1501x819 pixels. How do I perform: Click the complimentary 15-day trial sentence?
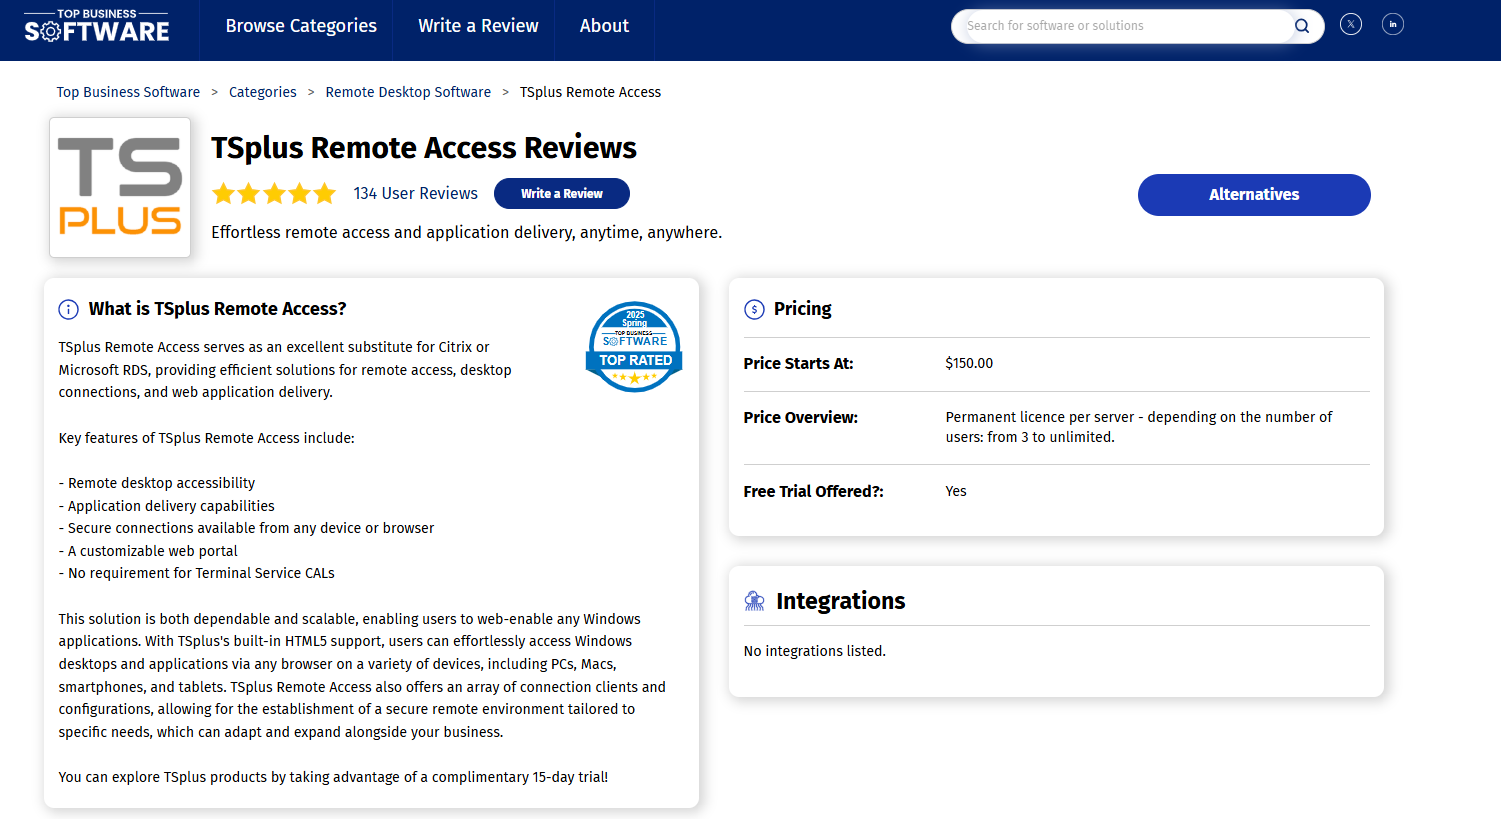click(333, 777)
